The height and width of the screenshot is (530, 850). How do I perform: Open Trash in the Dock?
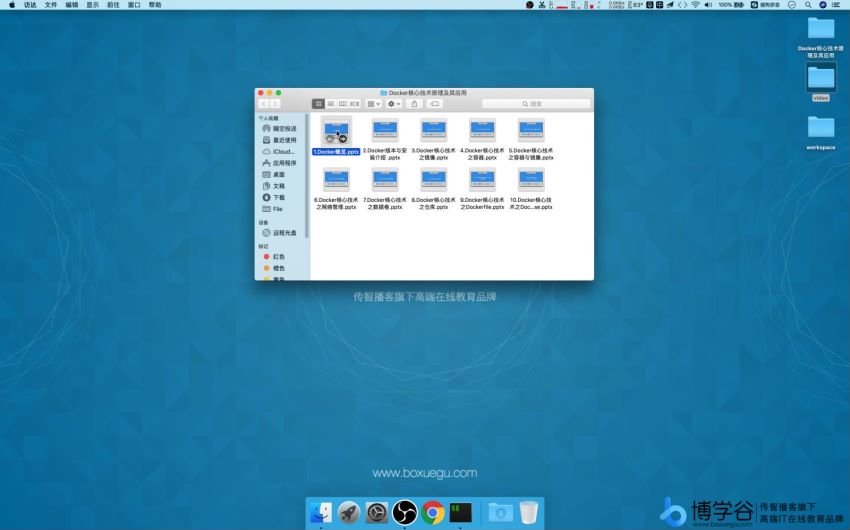(529, 512)
